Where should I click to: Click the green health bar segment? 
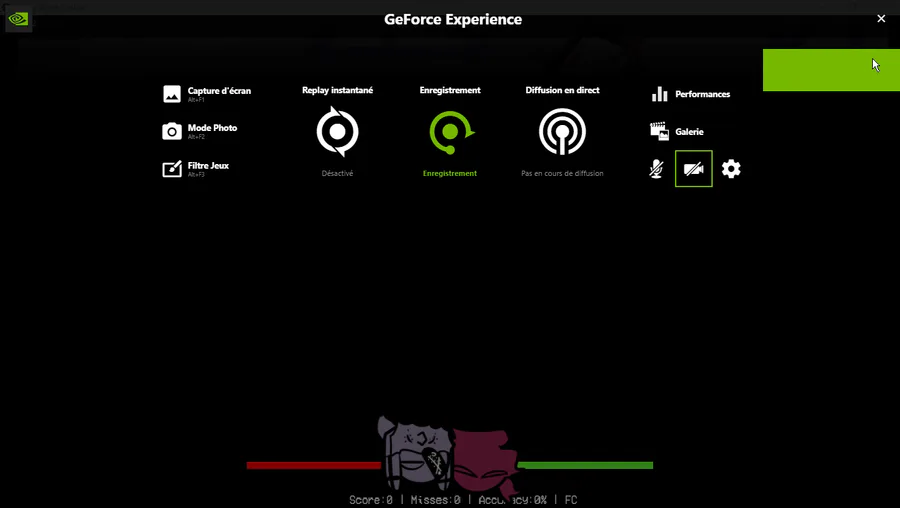coord(585,466)
